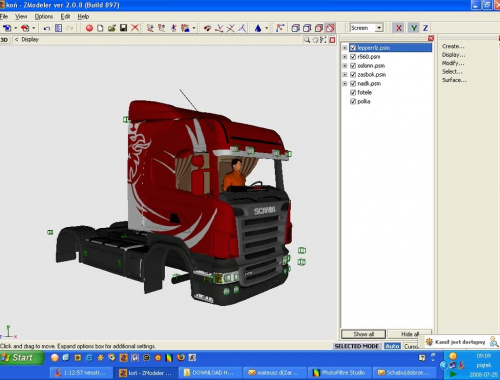
Task: Click the red square icon in viewport header
Action: [332, 40]
